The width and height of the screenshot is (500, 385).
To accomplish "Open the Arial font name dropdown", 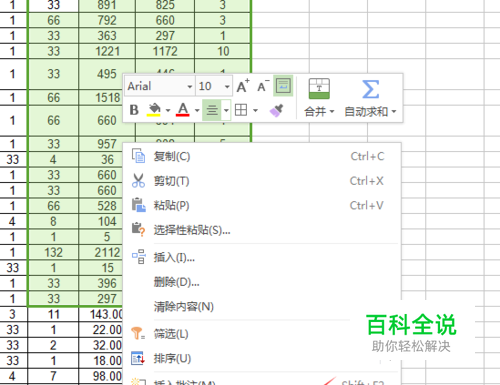I will click(x=190, y=87).
